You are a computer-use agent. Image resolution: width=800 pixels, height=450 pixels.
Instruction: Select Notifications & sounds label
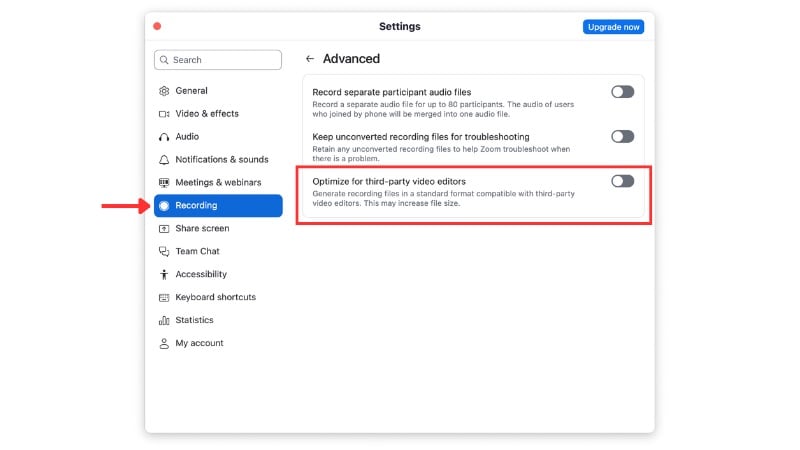point(222,160)
